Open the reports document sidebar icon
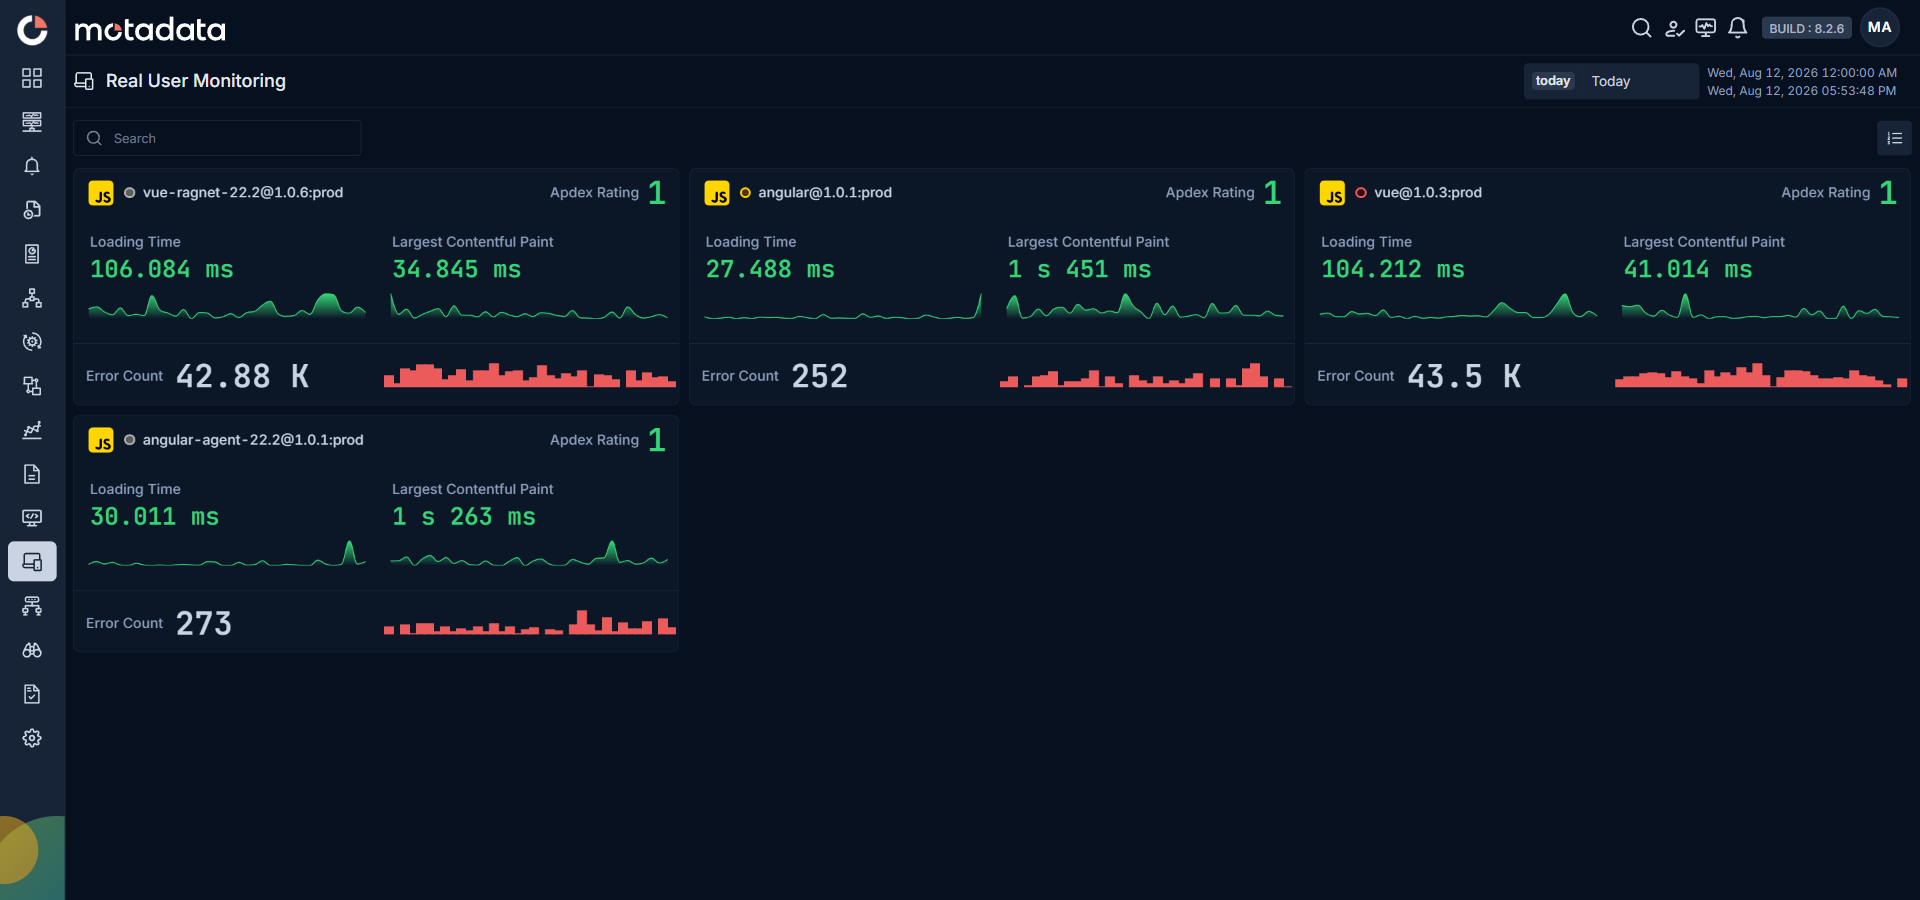The image size is (1920, 900). (x=32, y=474)
